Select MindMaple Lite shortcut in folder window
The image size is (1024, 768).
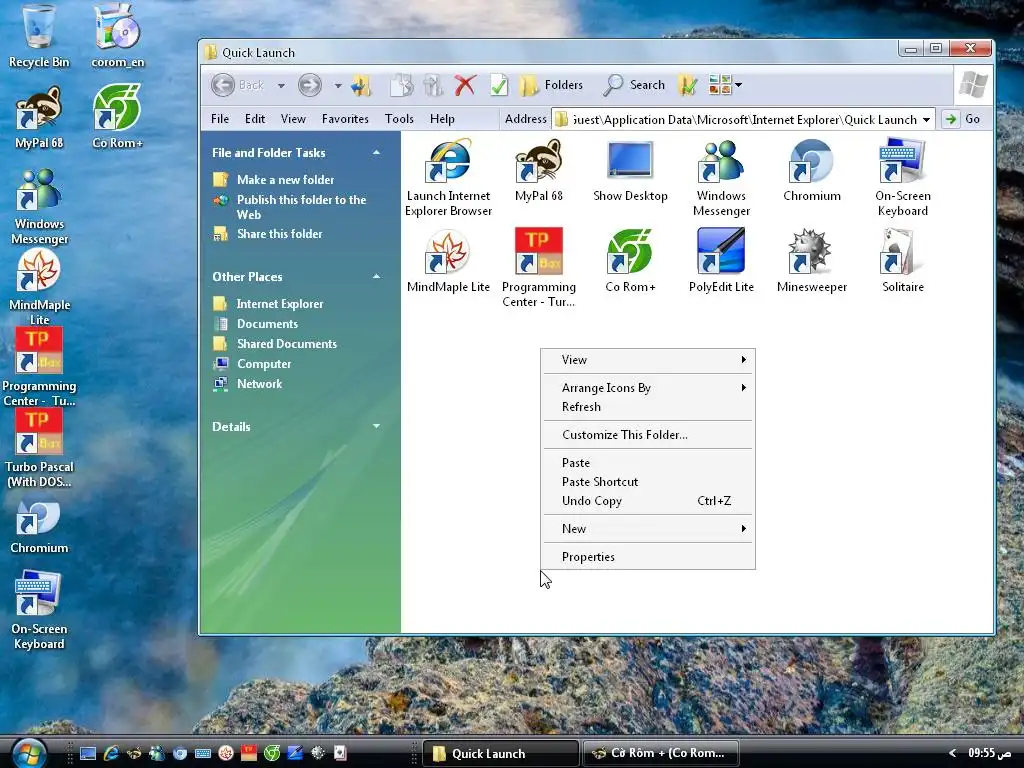(448, 261)
